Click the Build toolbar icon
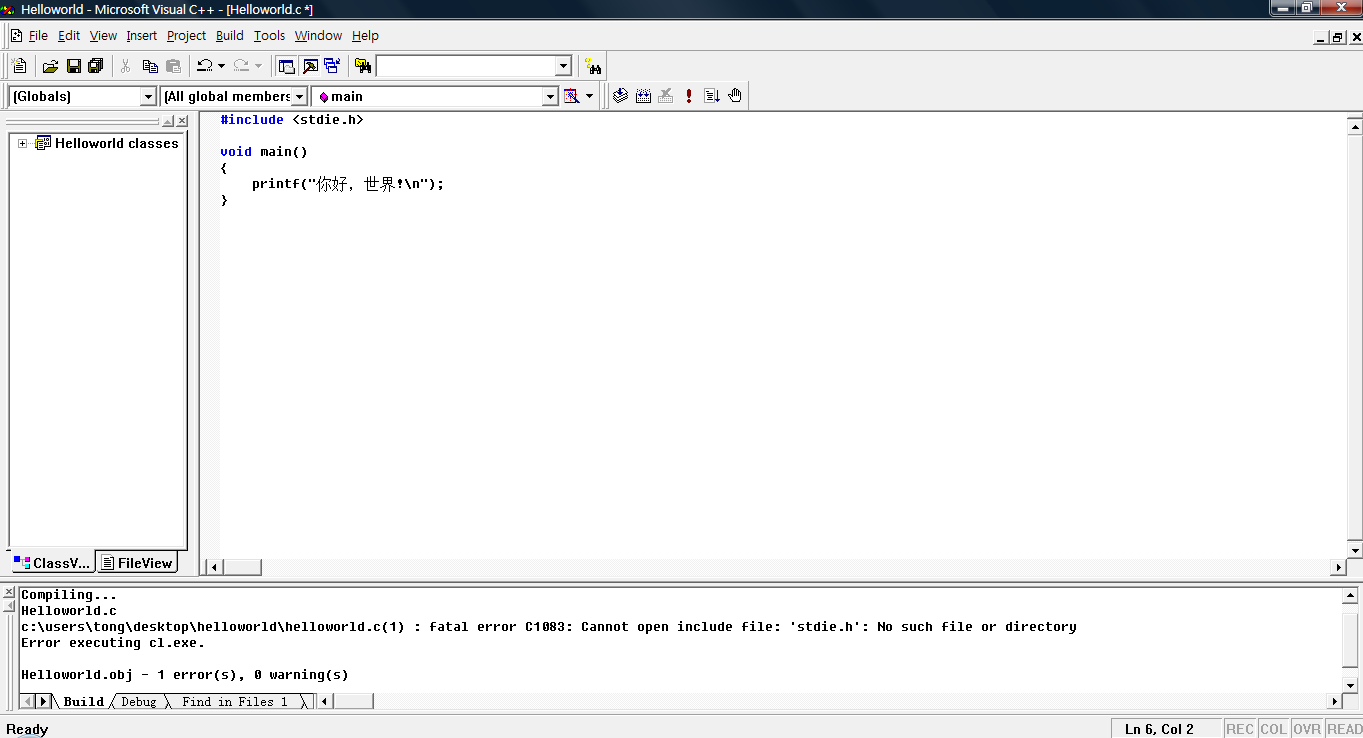 643,96
